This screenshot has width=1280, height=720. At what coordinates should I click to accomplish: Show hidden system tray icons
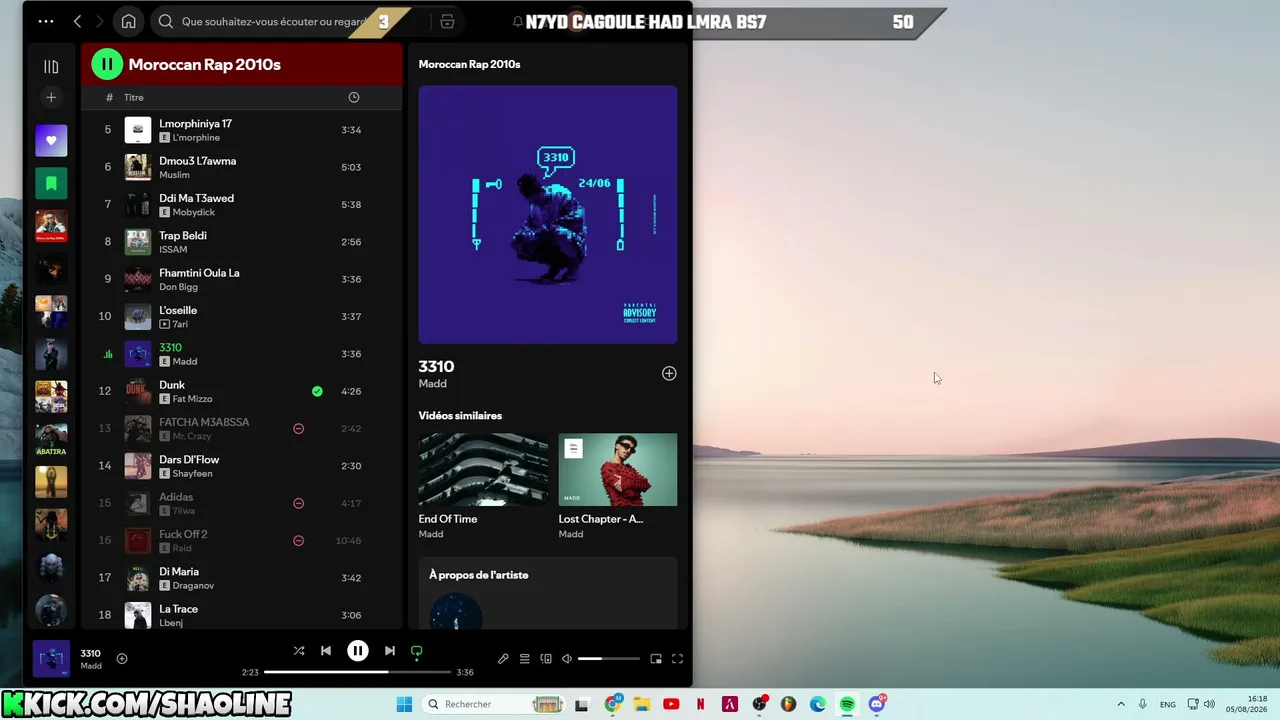(x=1121, y=704)
